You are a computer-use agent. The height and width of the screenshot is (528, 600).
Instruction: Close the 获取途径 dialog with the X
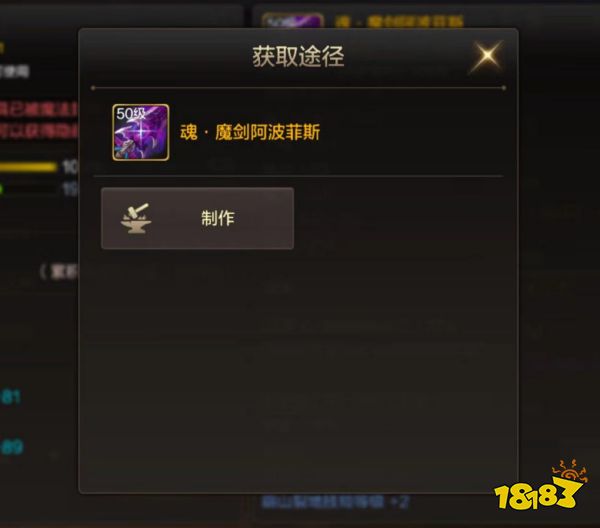point(487,56)
